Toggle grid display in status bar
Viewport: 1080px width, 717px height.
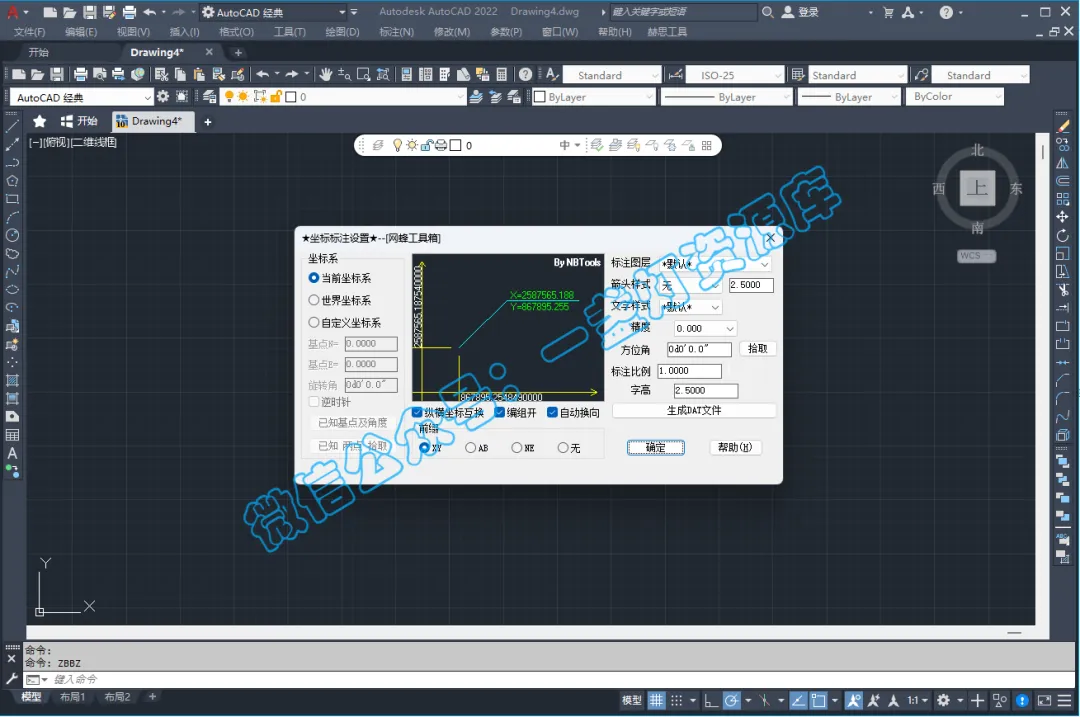656,700
